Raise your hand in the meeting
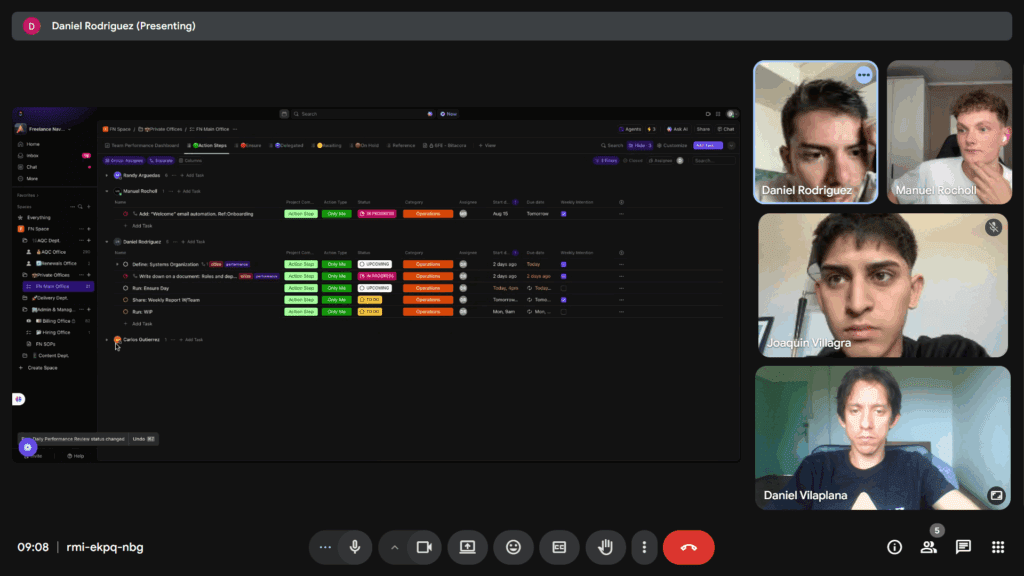Image resolution: width=1024 pixels, height=576 pixels. [605, 547]
